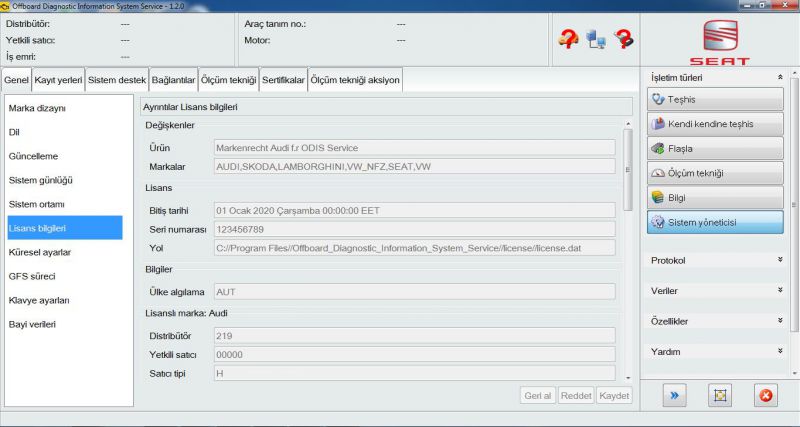Click the fullscreen frame icon button
The image size is (800, 427).
pyautogui.click(x=720, y=395)
